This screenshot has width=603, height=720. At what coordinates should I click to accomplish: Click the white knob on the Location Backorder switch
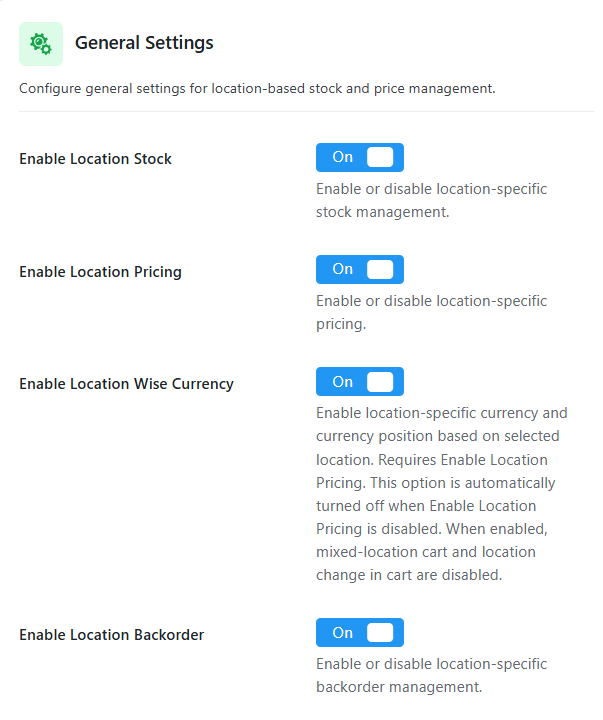coord(380,633)
